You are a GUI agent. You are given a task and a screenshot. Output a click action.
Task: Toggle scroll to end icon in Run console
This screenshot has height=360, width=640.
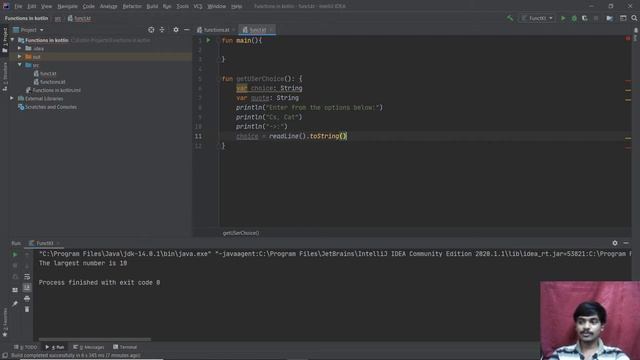click(27, 287)
